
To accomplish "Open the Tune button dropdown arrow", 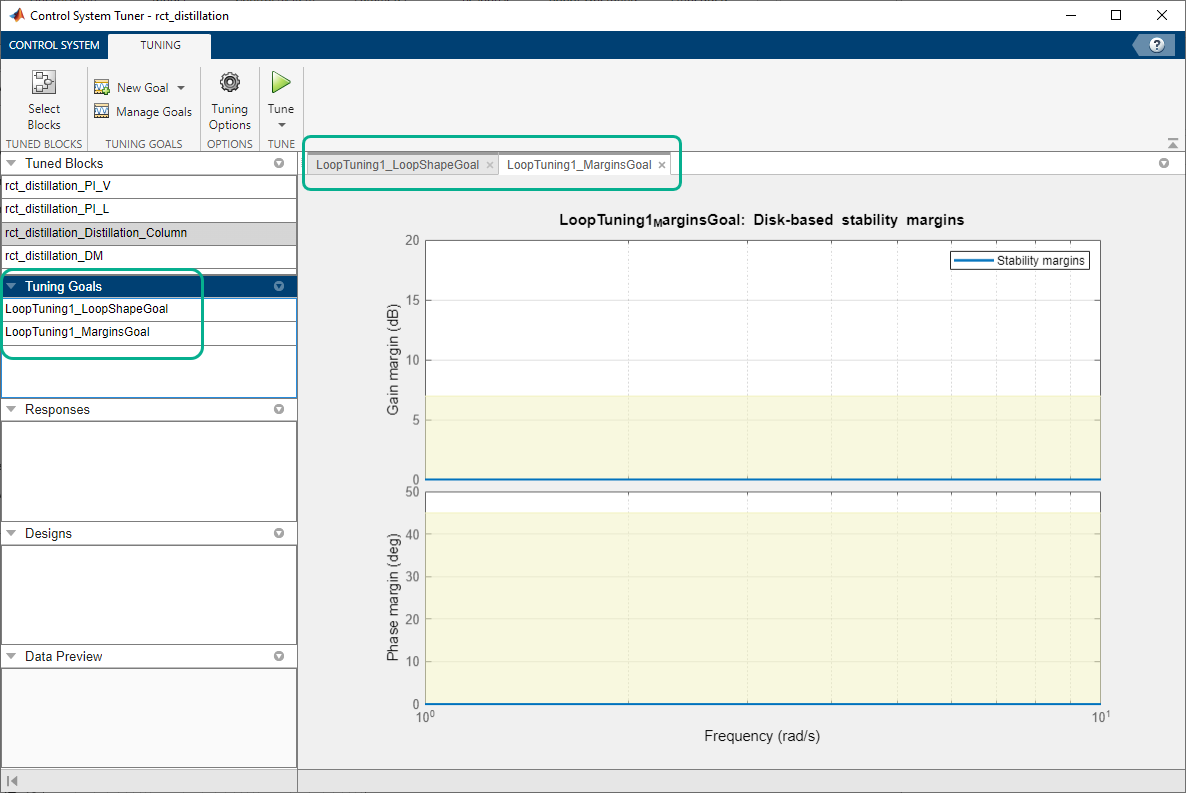I will pyautogui.click(x=281, y=125).
